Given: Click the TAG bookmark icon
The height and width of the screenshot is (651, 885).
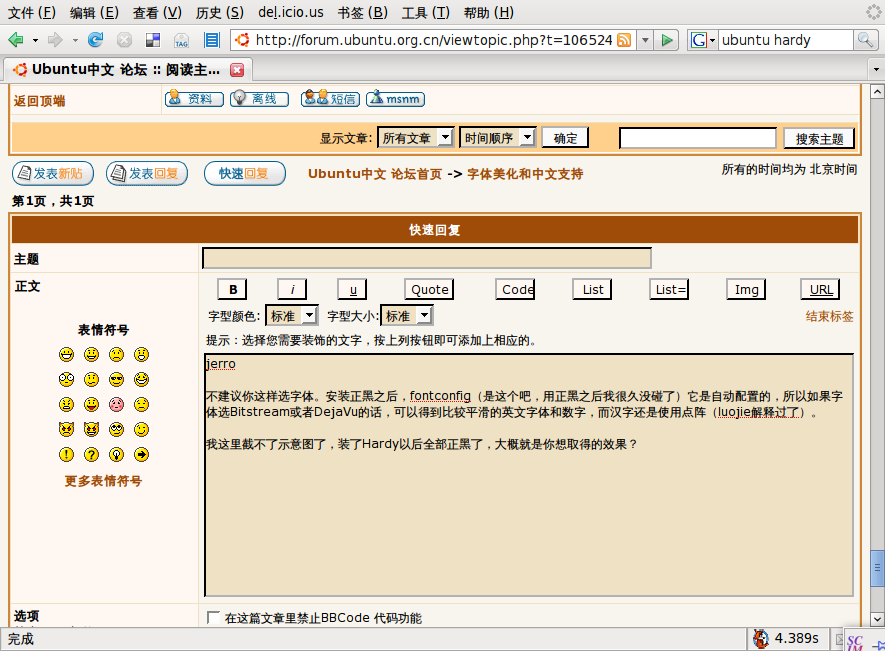Looking at the screenshot, I should pyautogui.click(x=182, y=40).
